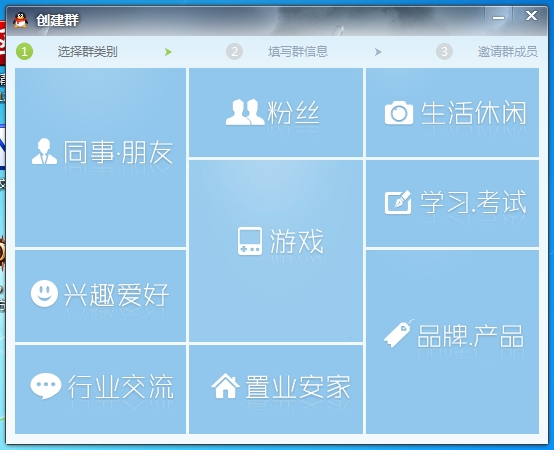
Task: Click step 3 邀请群成员 label
Action: pyautogui.click(x=507, y=52)
